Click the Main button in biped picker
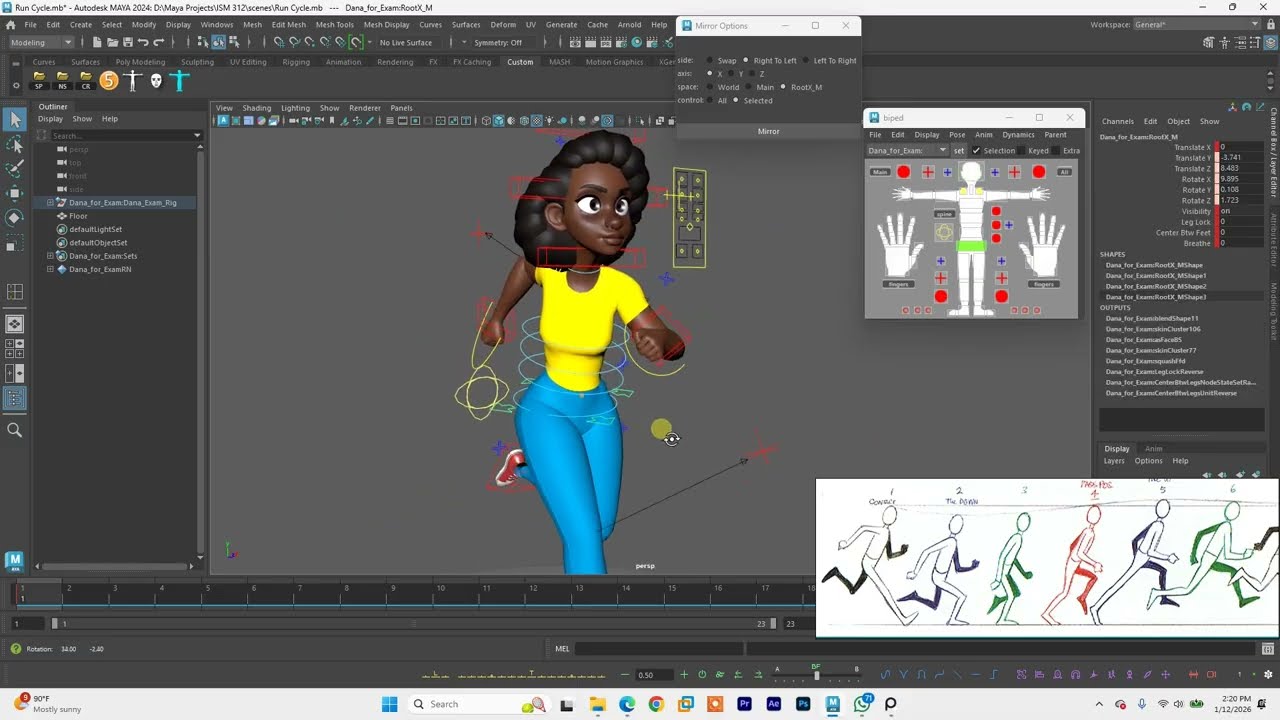The height and width of the screenshot is (720, 1280). 880,172
